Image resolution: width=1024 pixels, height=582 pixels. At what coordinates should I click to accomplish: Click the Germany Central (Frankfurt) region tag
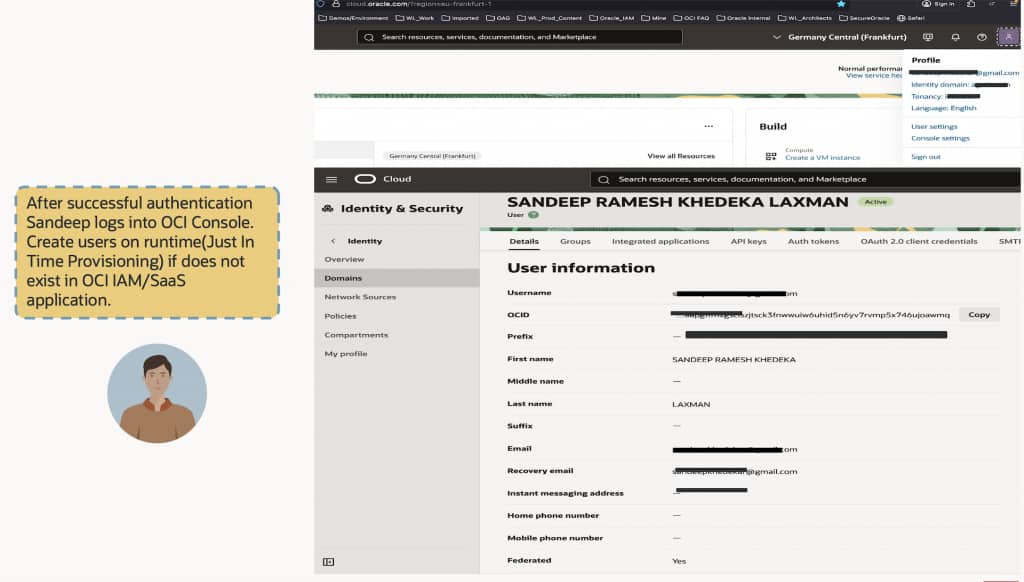[x=432, y=156]
